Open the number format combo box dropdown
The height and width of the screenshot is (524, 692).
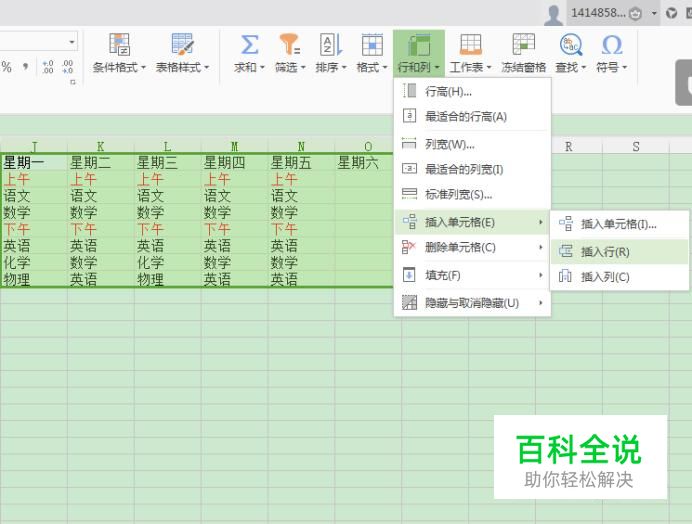71,42
